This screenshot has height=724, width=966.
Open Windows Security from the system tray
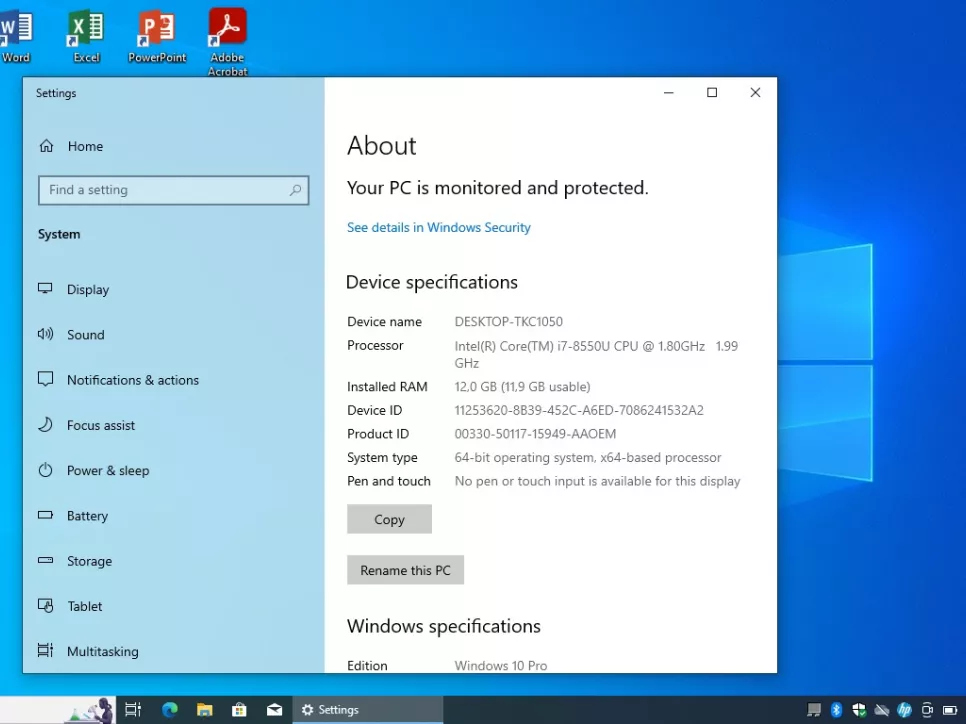point(859,710)
